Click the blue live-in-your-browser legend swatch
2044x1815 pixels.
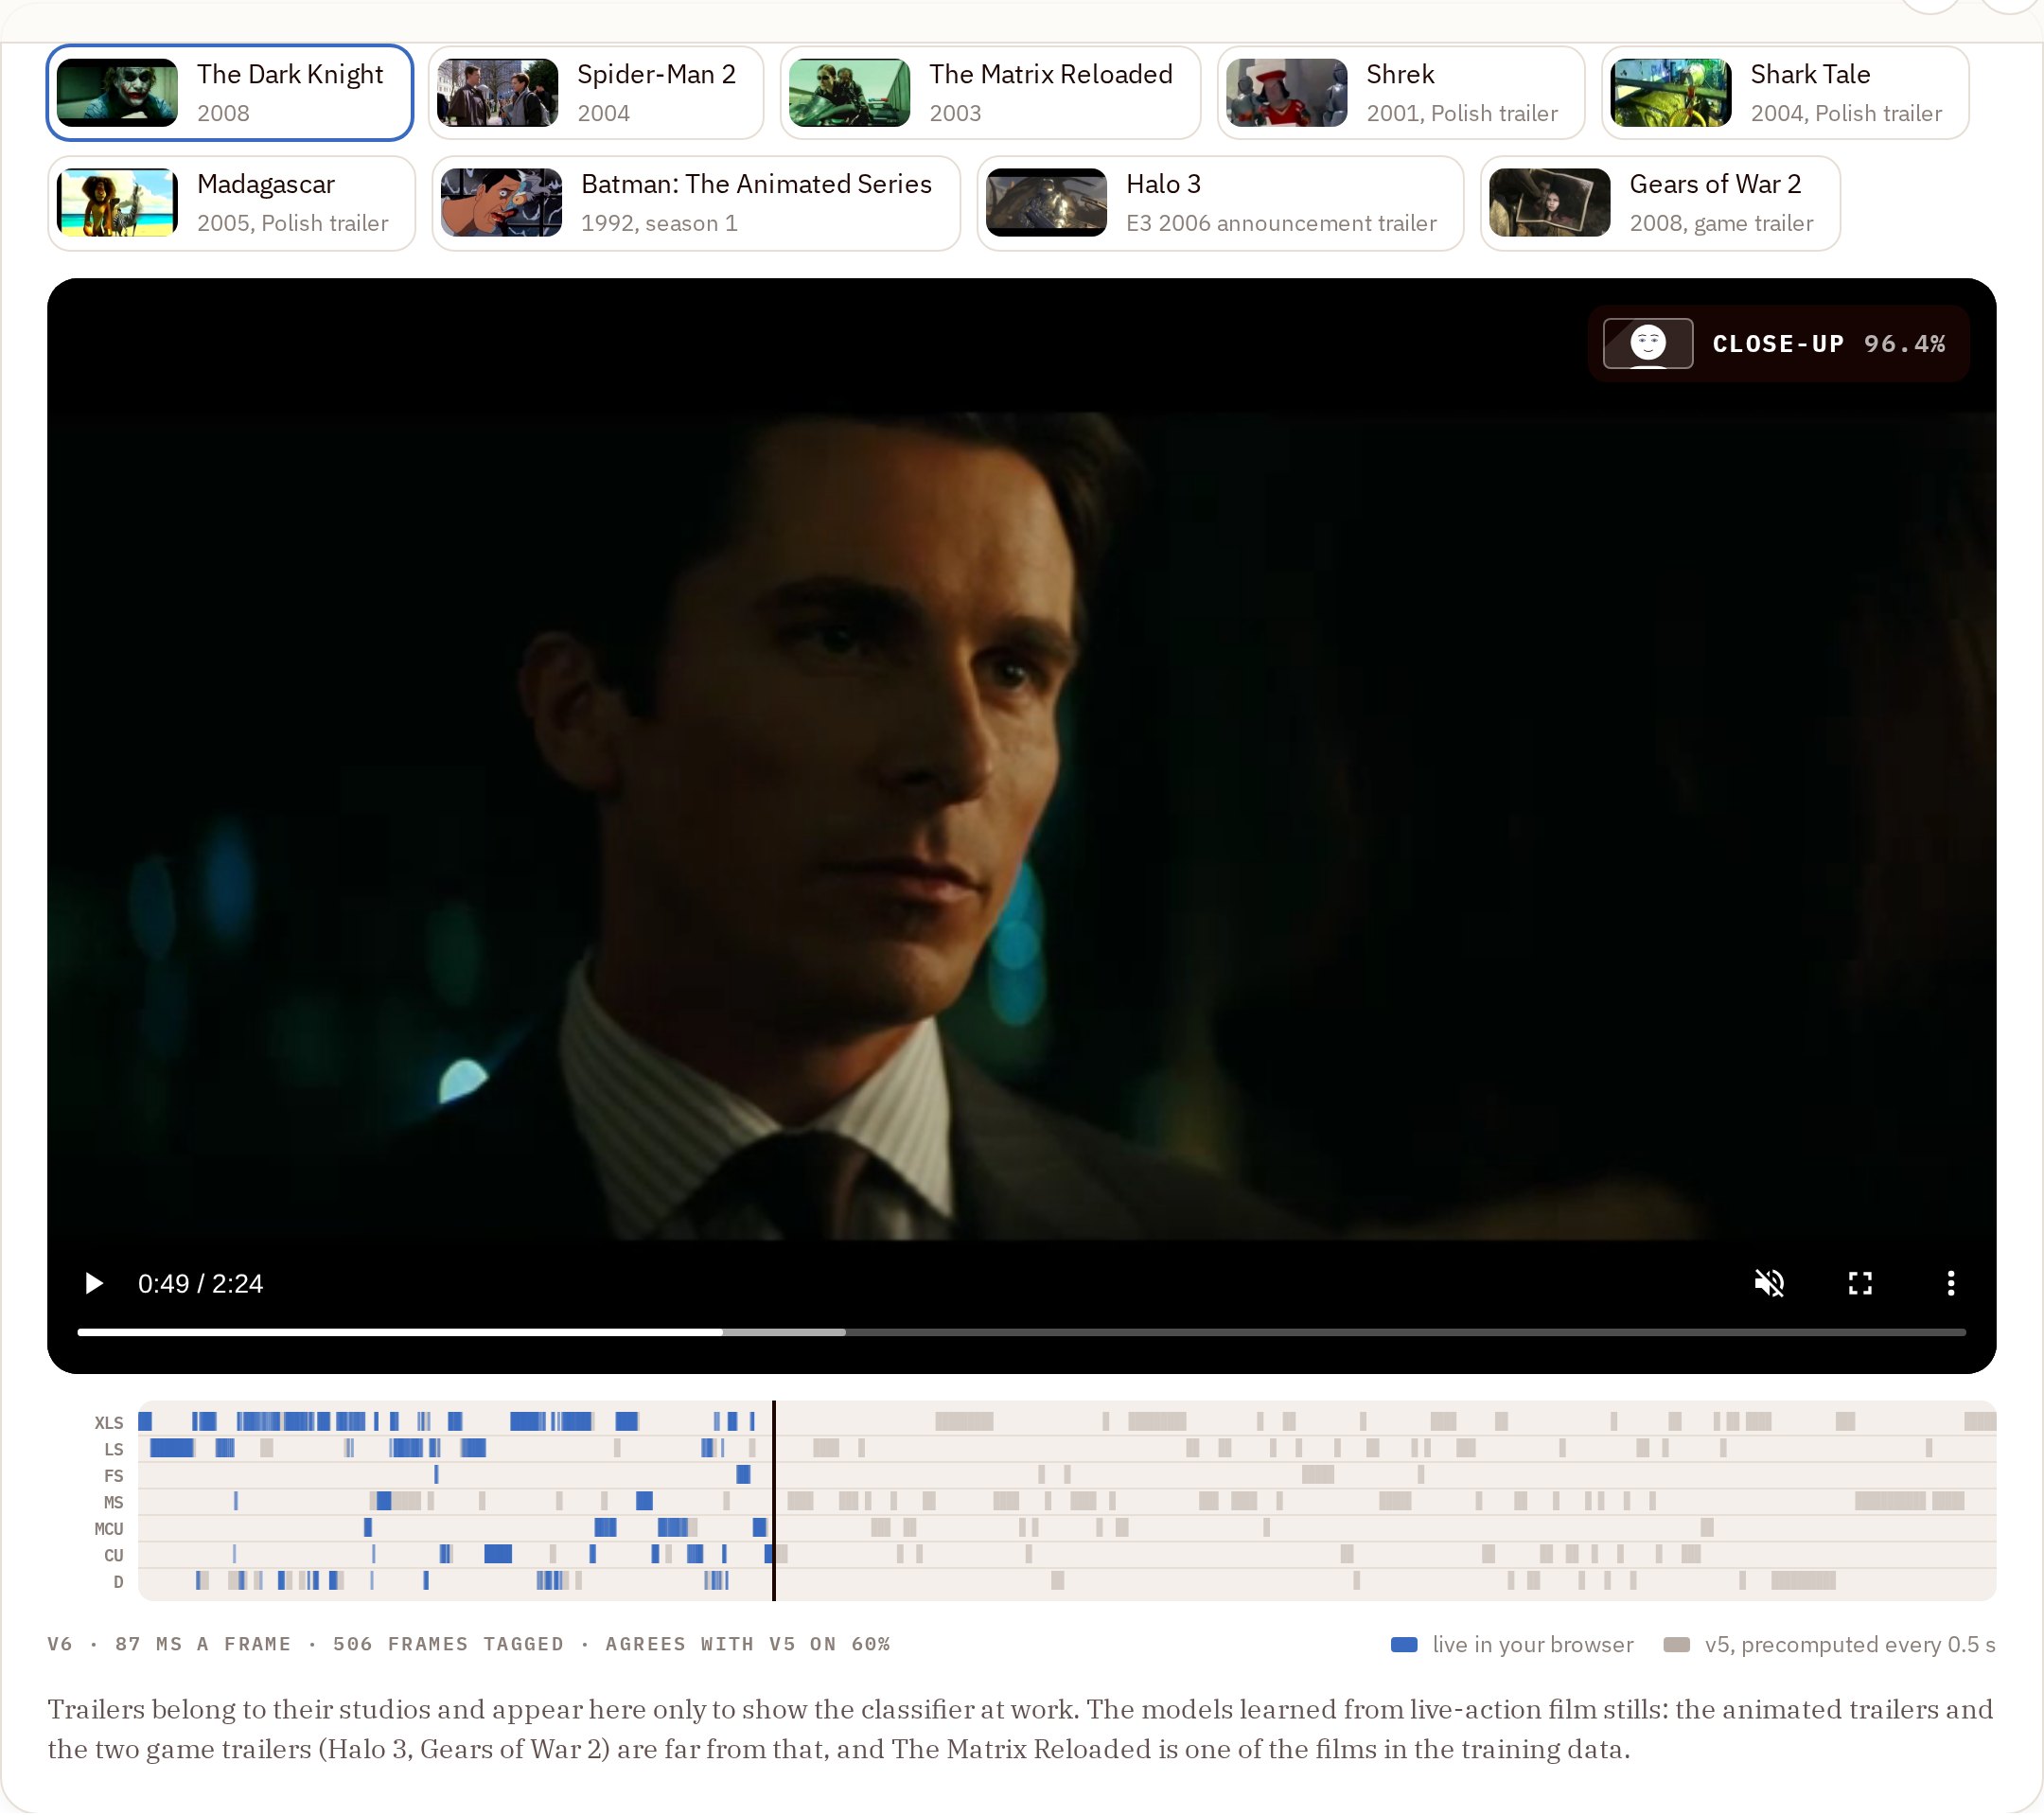click(x=1404, y=1645)
